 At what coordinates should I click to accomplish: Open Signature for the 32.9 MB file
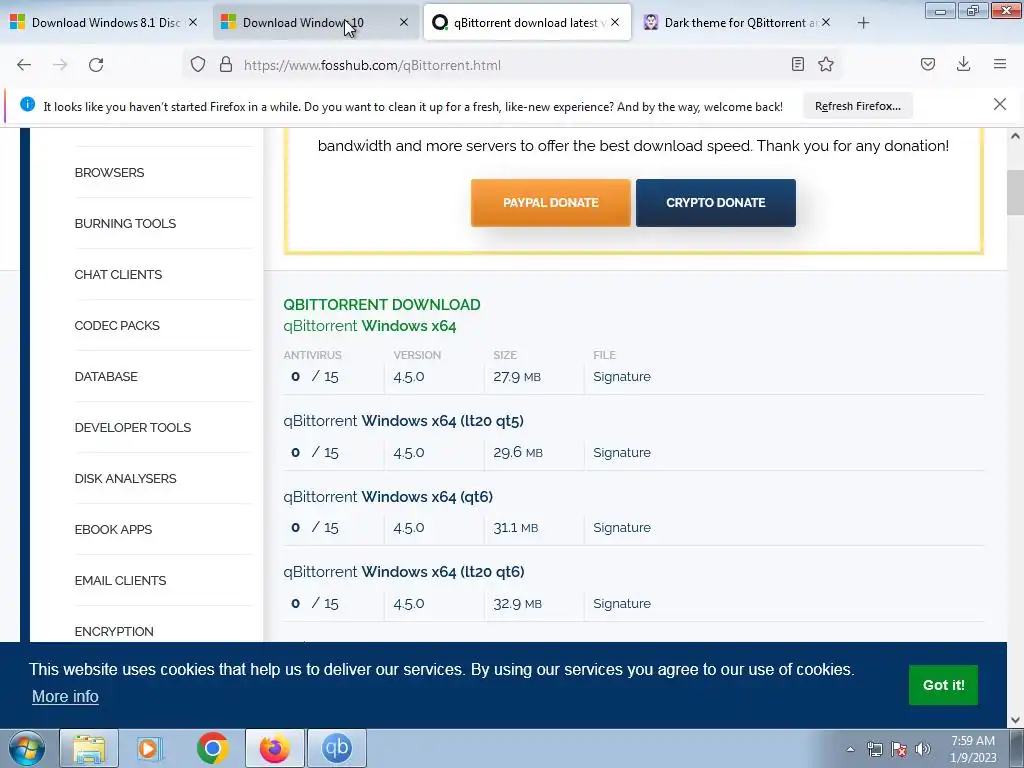tap(622, 603)
